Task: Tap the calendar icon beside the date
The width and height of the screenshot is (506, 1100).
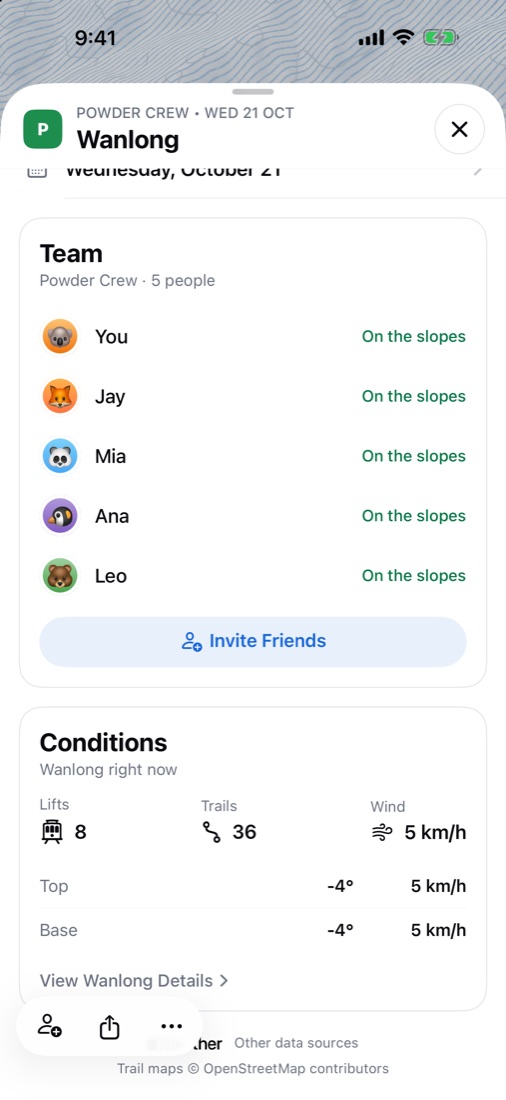Action: pyautogui.click(x=37, y=171)
